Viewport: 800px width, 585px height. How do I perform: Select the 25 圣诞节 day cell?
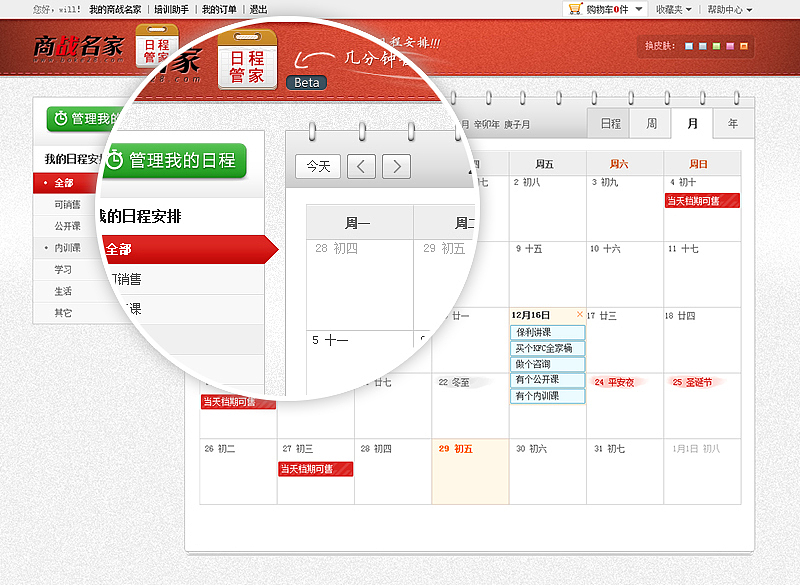coord(702,406)
